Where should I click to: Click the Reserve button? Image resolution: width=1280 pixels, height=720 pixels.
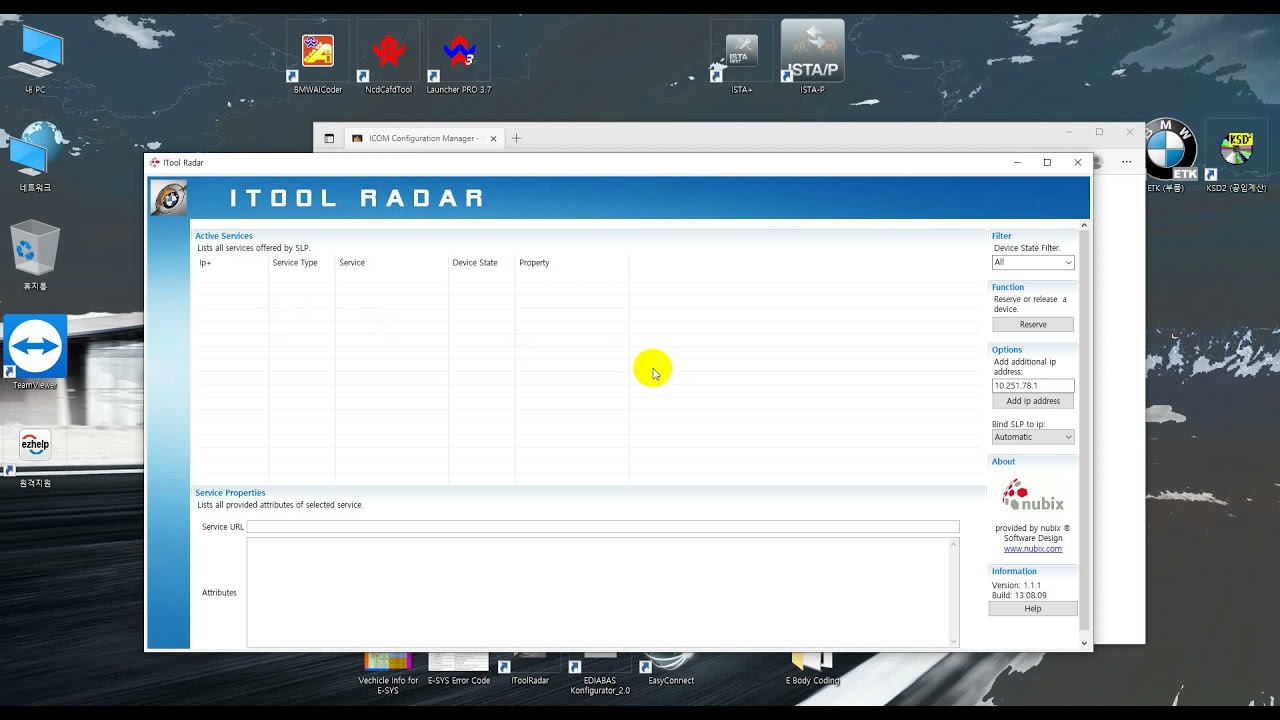[1033, 324]
